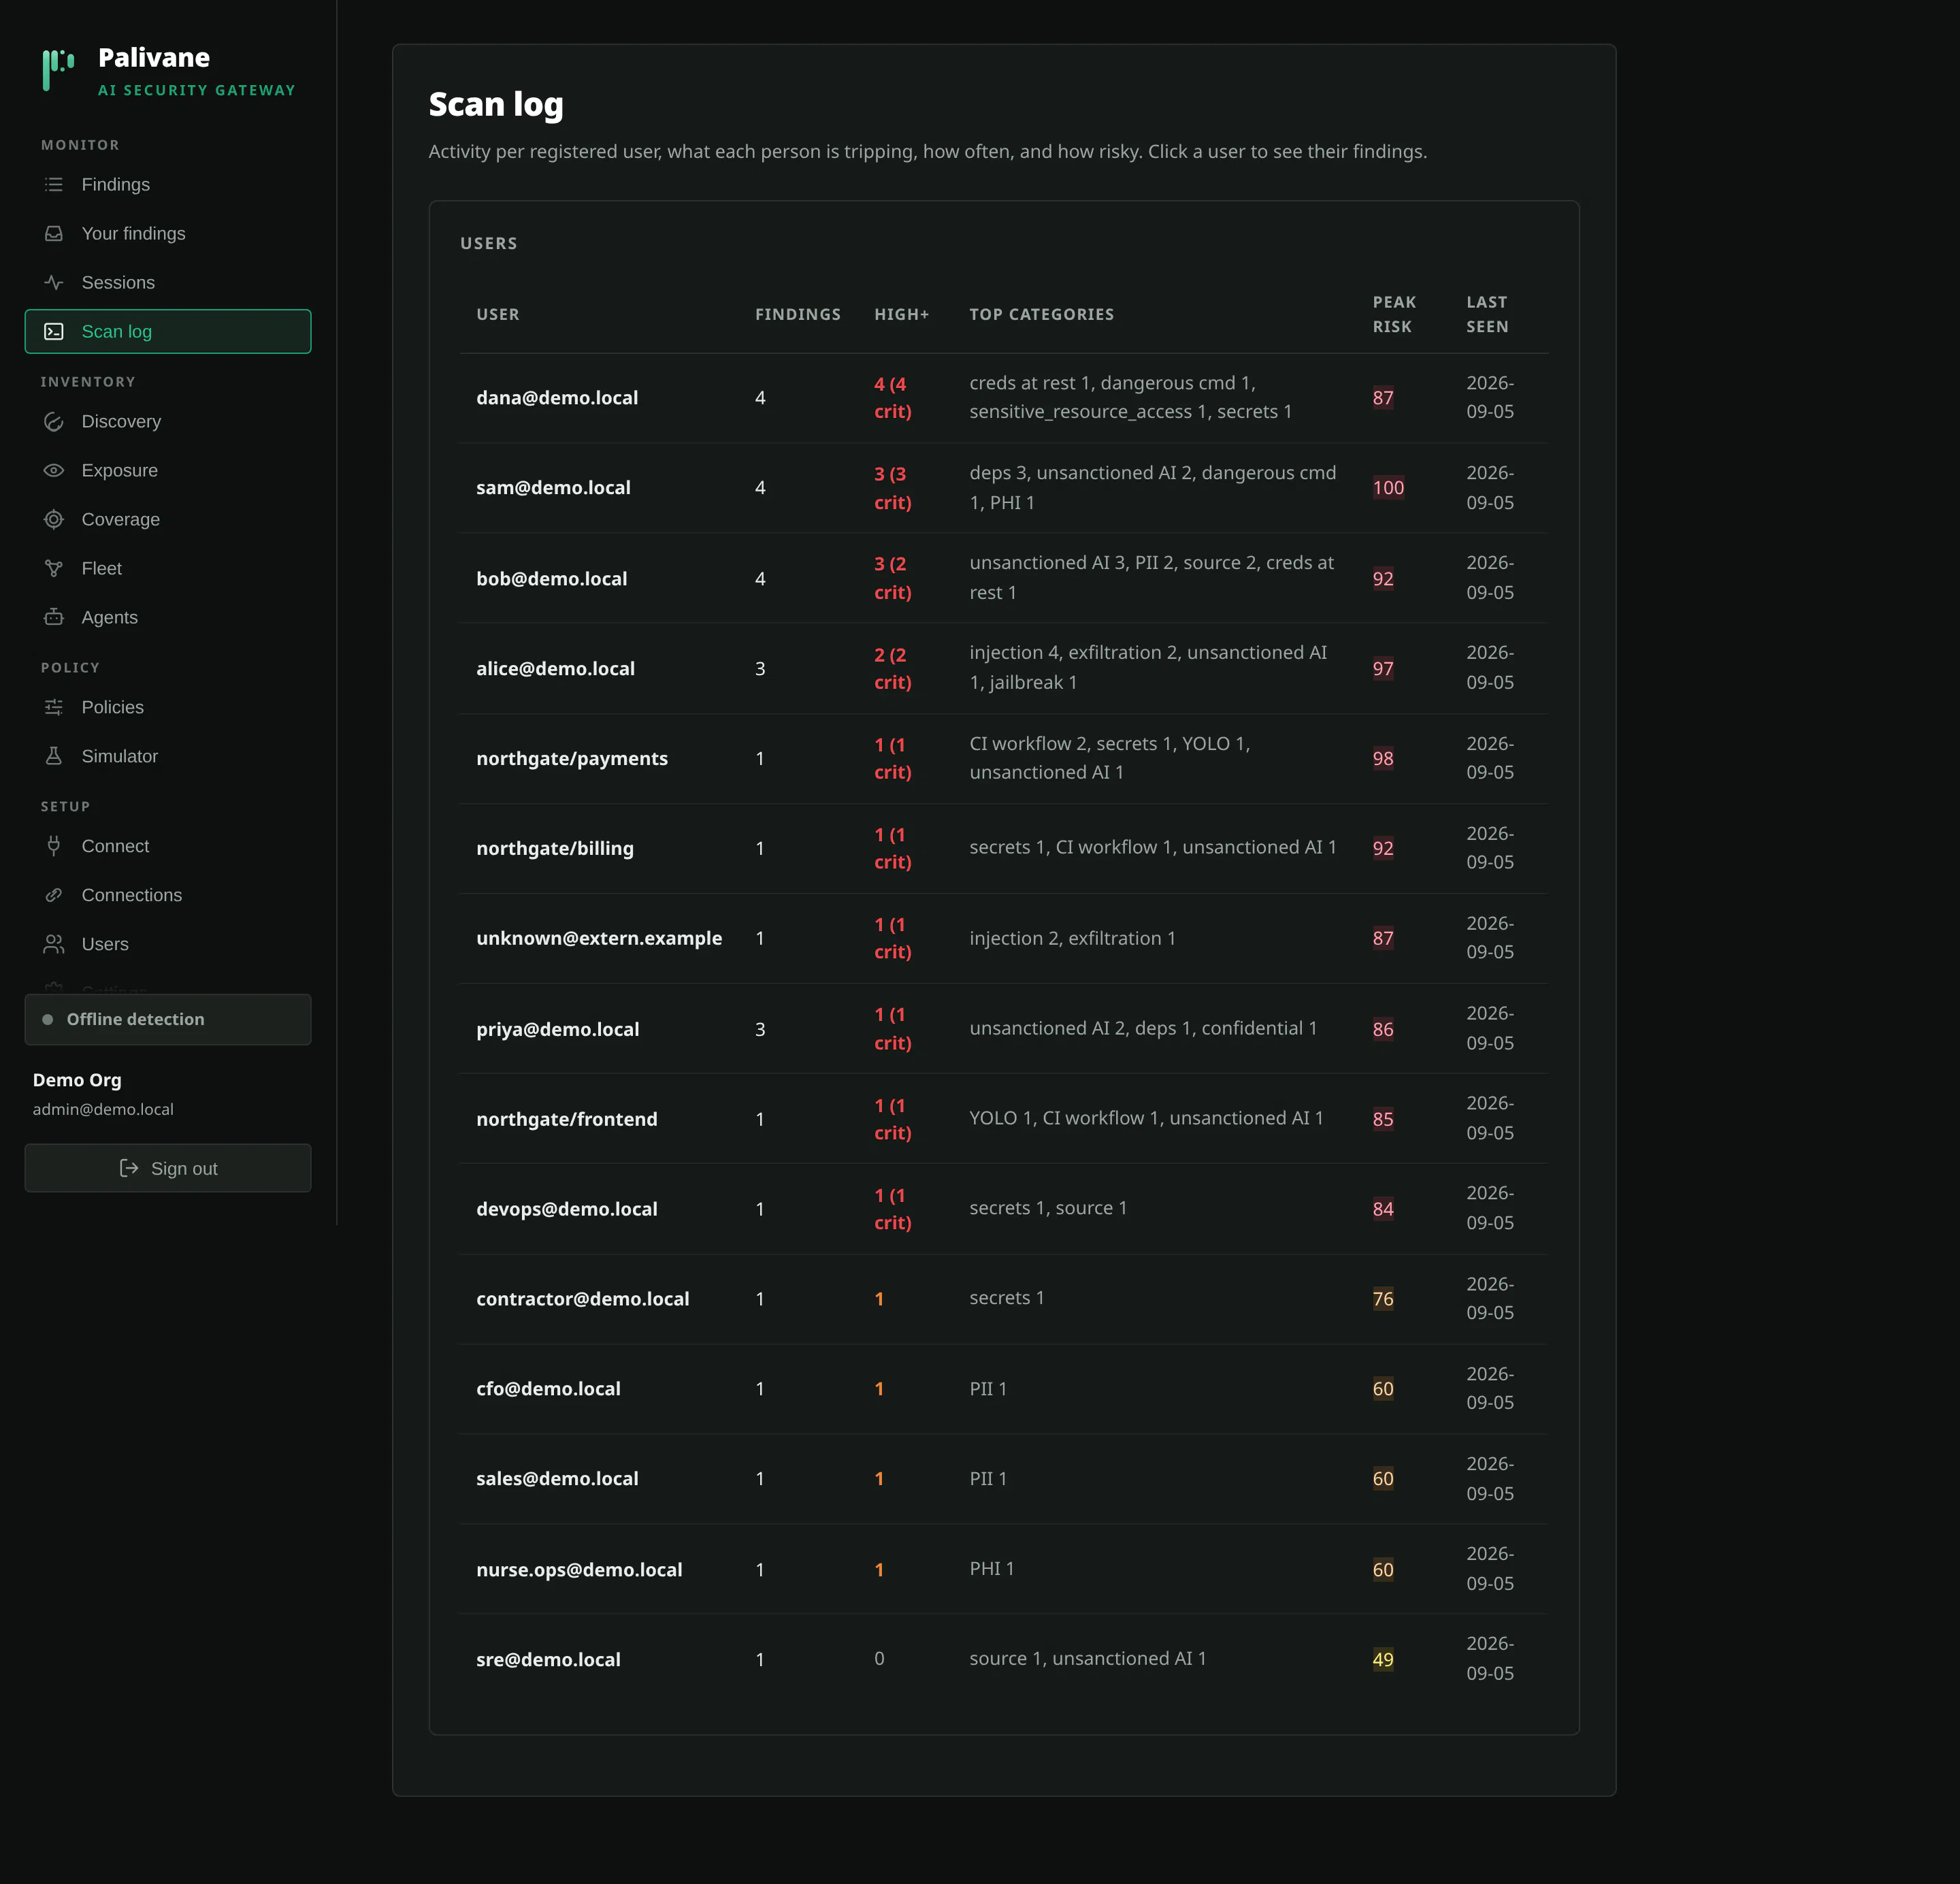
Task: Click the "2 (2 crit)" high count
Action: 893,669
